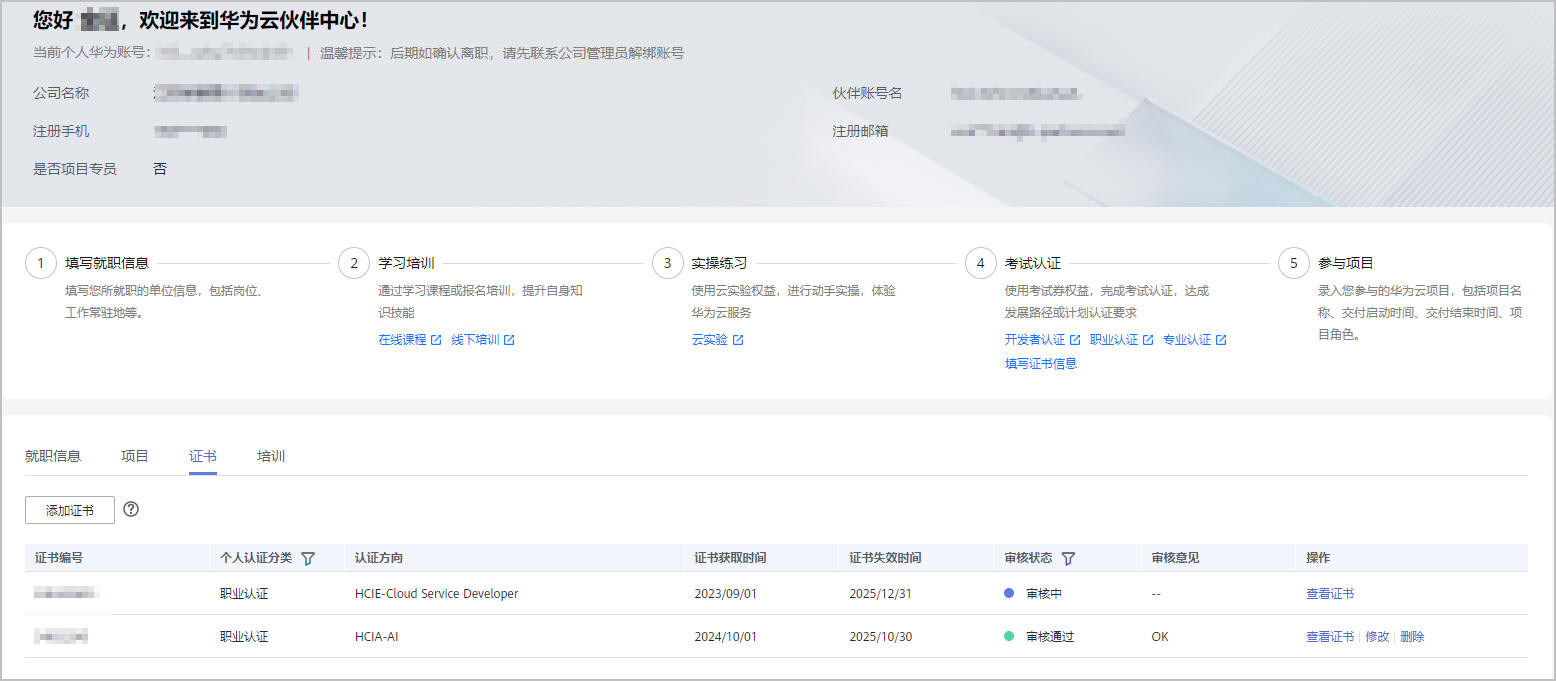Click the help question-mark icon beside 添加证书

pyautogui.click(x=131, y=509)
